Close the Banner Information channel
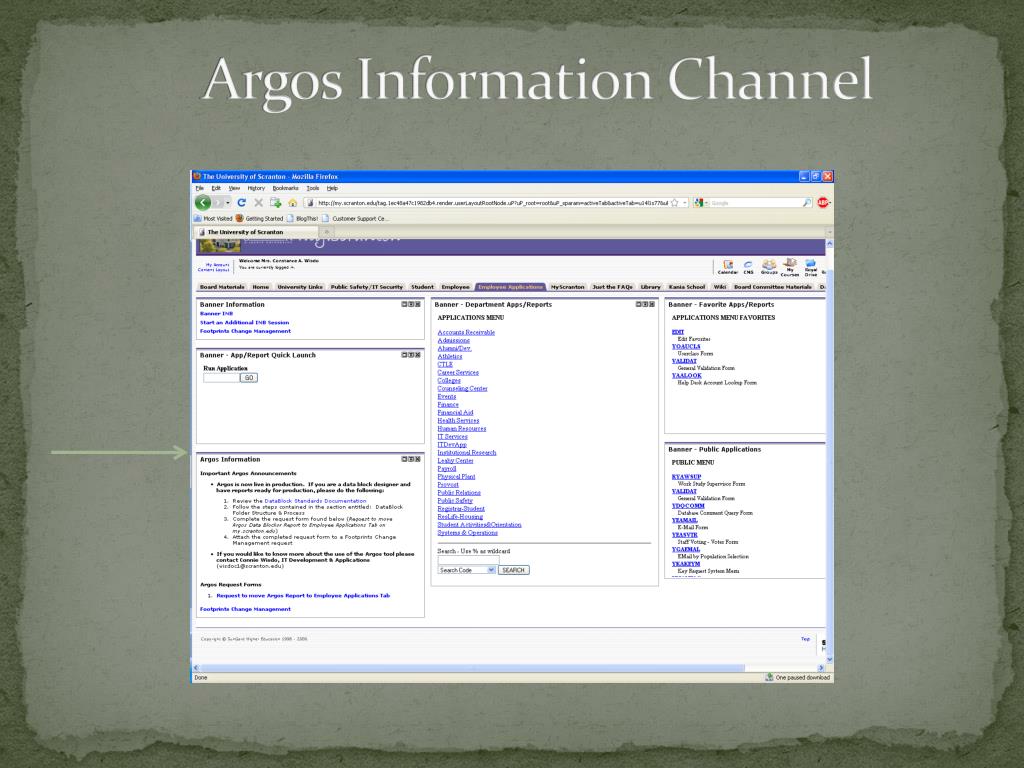This screenshot has width=1024, height=768. tap(418, 304)
